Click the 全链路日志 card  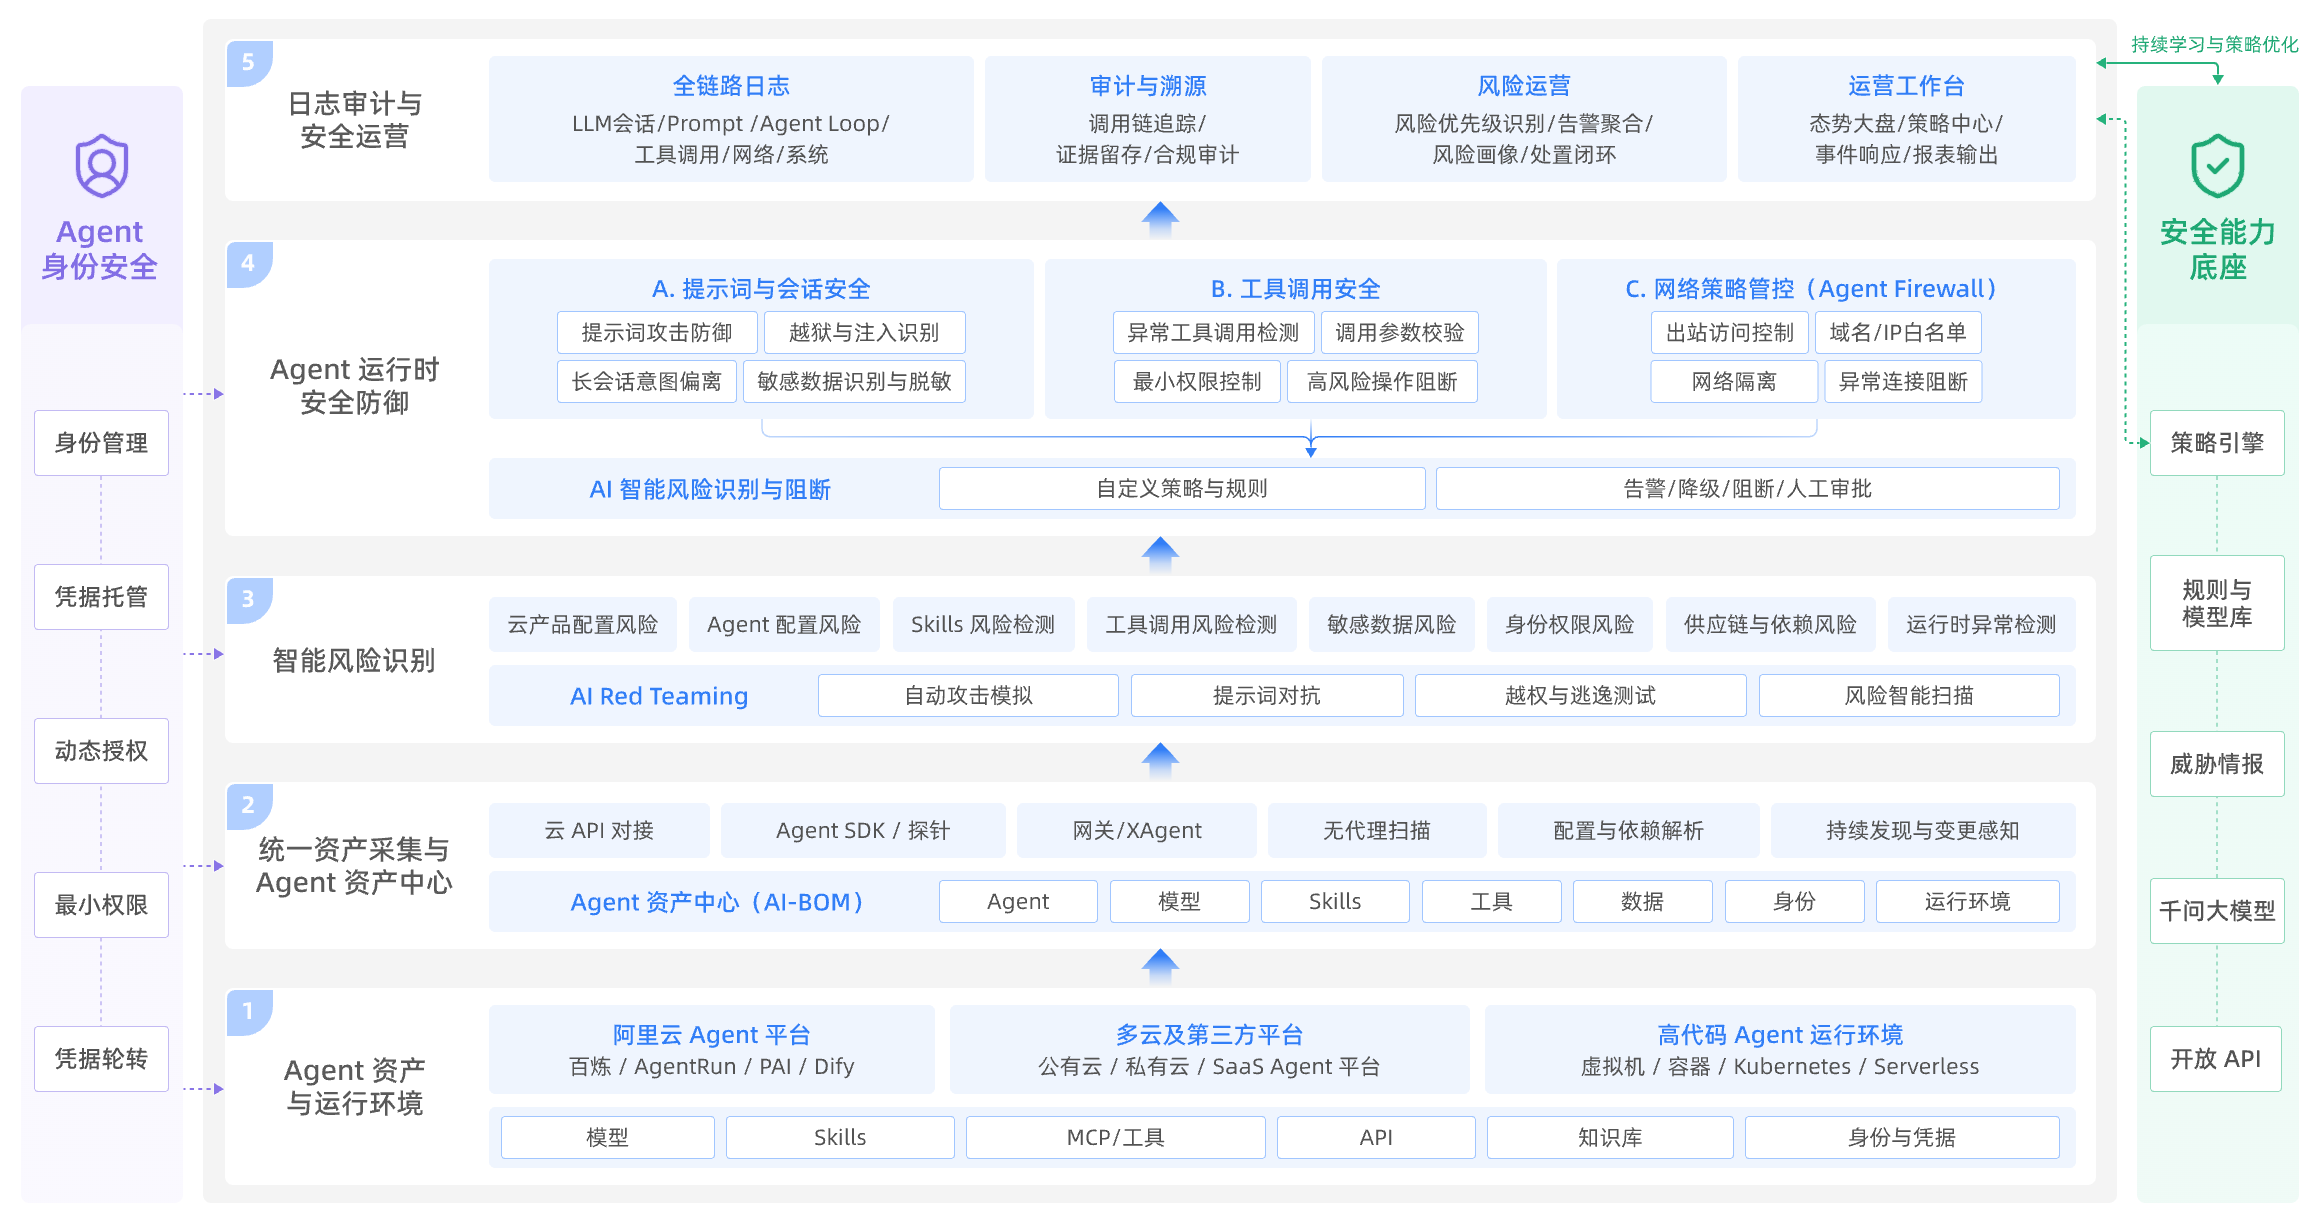click(731, 119)
